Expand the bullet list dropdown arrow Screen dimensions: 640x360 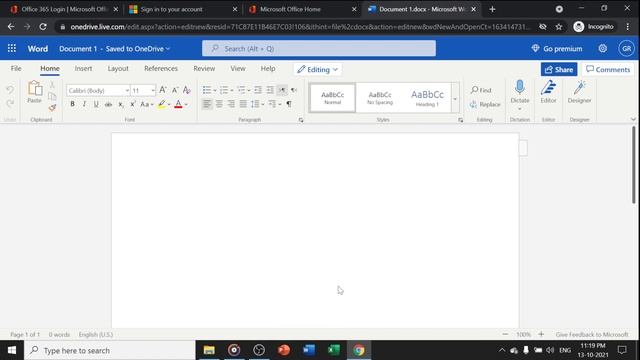(215, 90)
